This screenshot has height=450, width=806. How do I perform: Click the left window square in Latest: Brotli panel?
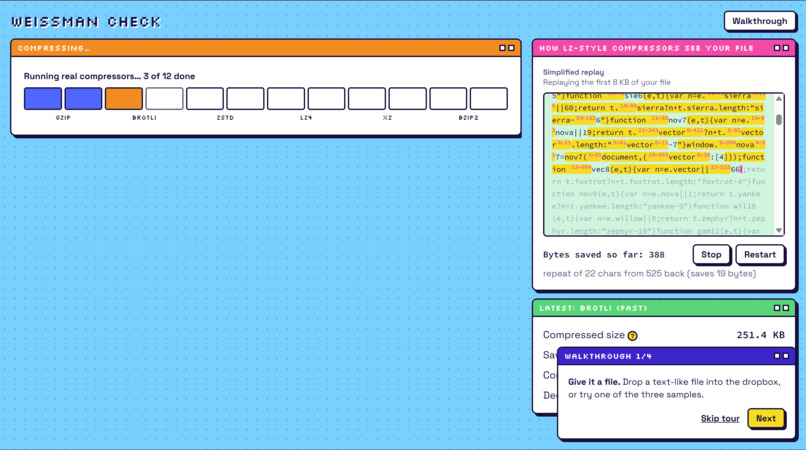777,308
